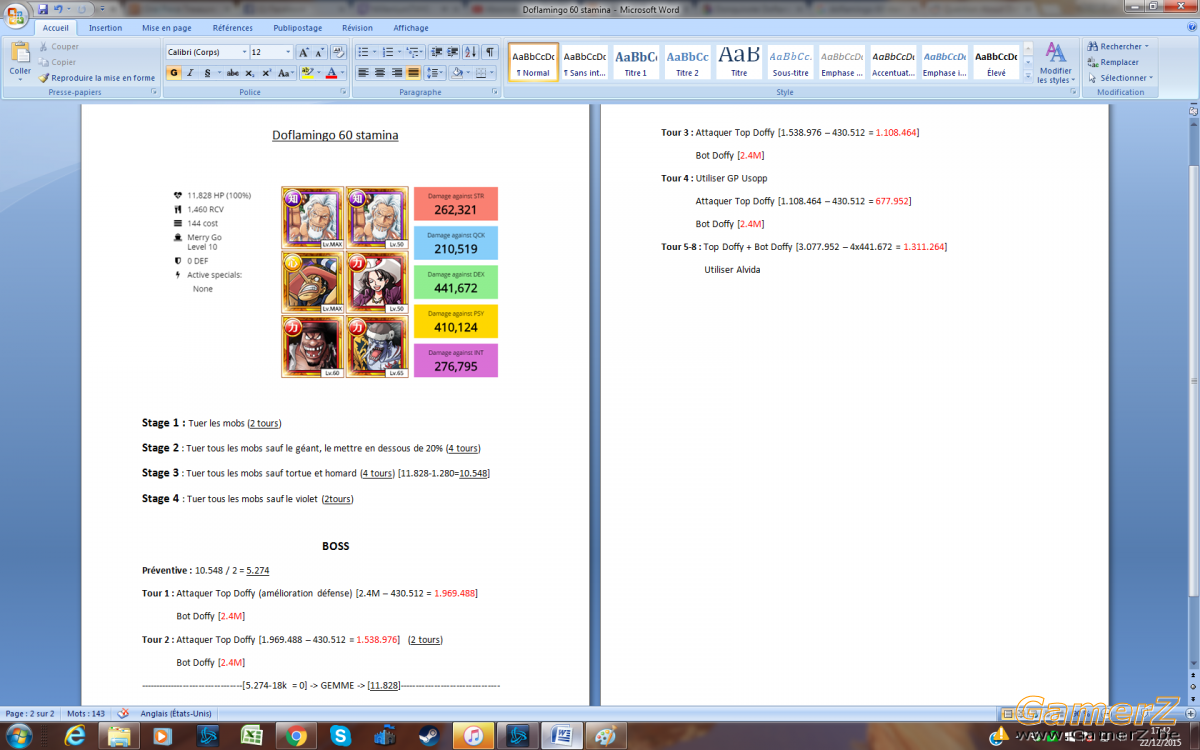
Task: Open the Insertion tab
Action: 105,28
